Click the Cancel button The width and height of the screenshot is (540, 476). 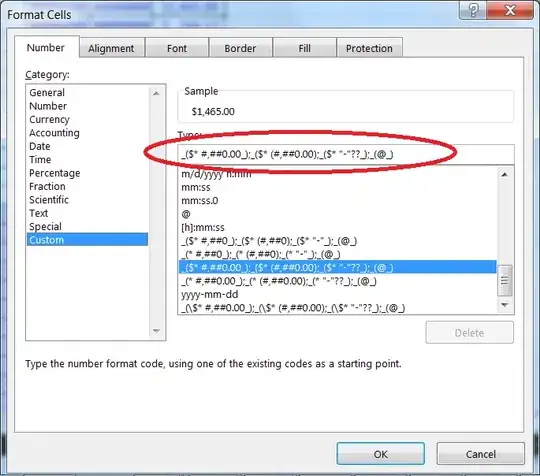pos(481,454)
